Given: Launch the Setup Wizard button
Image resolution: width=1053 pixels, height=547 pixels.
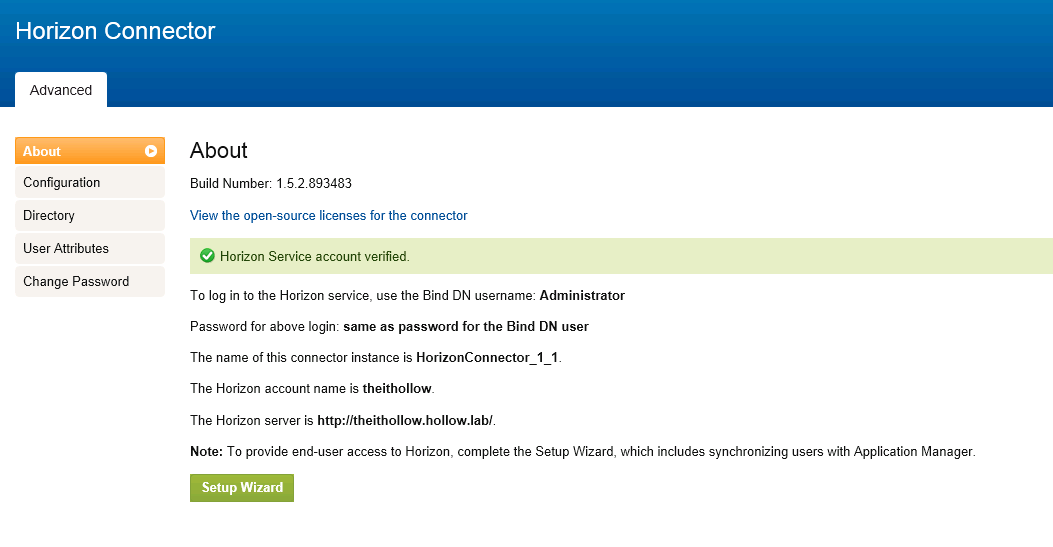Looking at the screenshot, I should pos(242,488).
